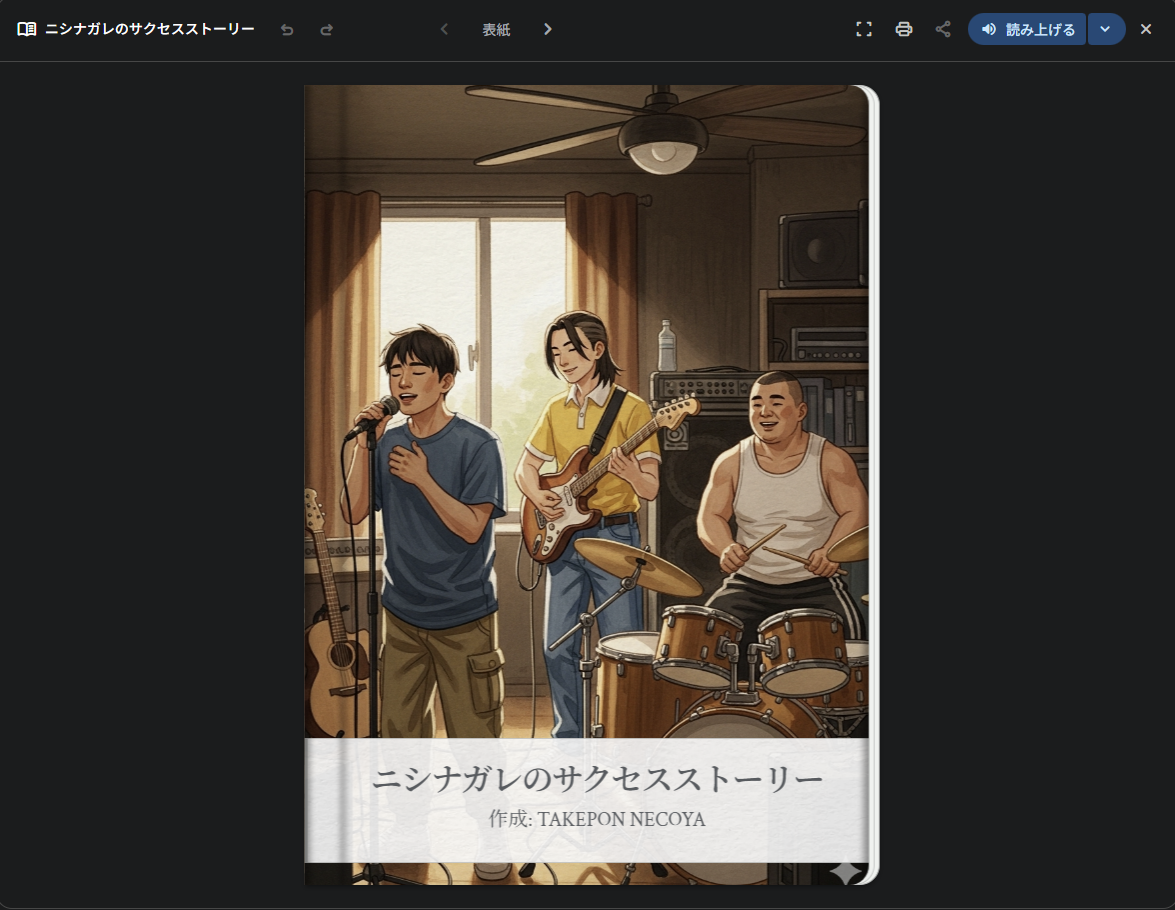
Task: Share the storybook
Action: click(x=943, y=29)
